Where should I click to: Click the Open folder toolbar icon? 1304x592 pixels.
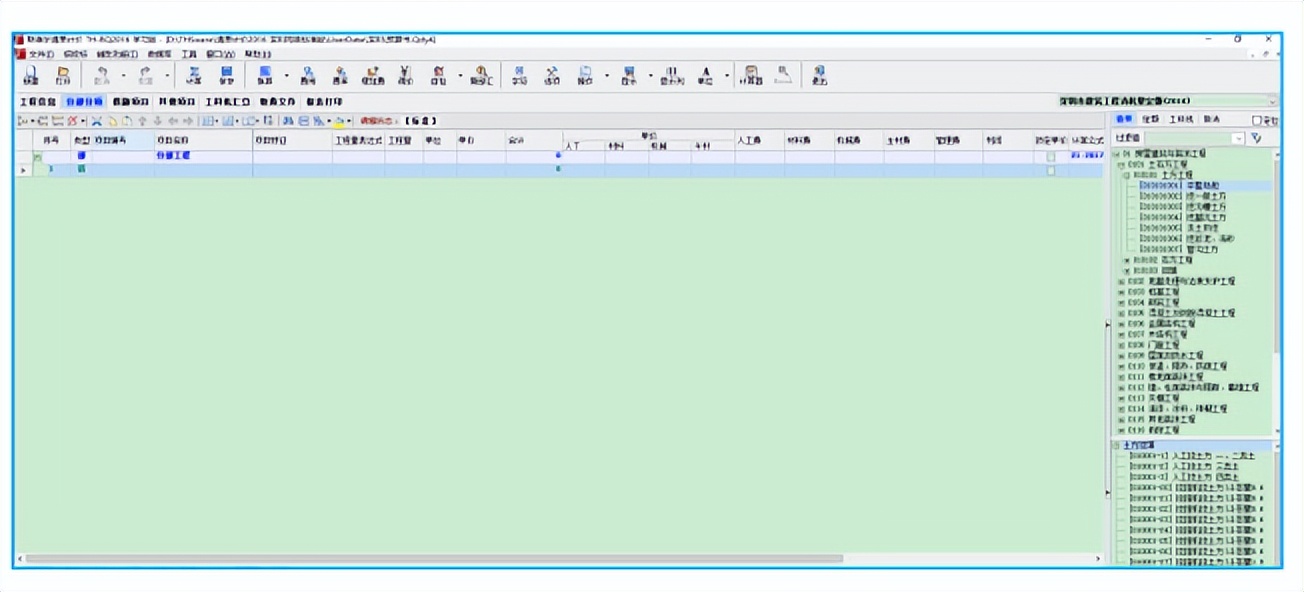63,76
